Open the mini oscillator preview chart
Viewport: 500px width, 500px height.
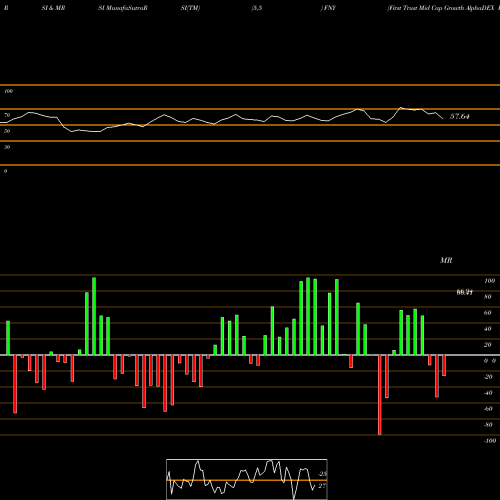(x=247, y=479)
